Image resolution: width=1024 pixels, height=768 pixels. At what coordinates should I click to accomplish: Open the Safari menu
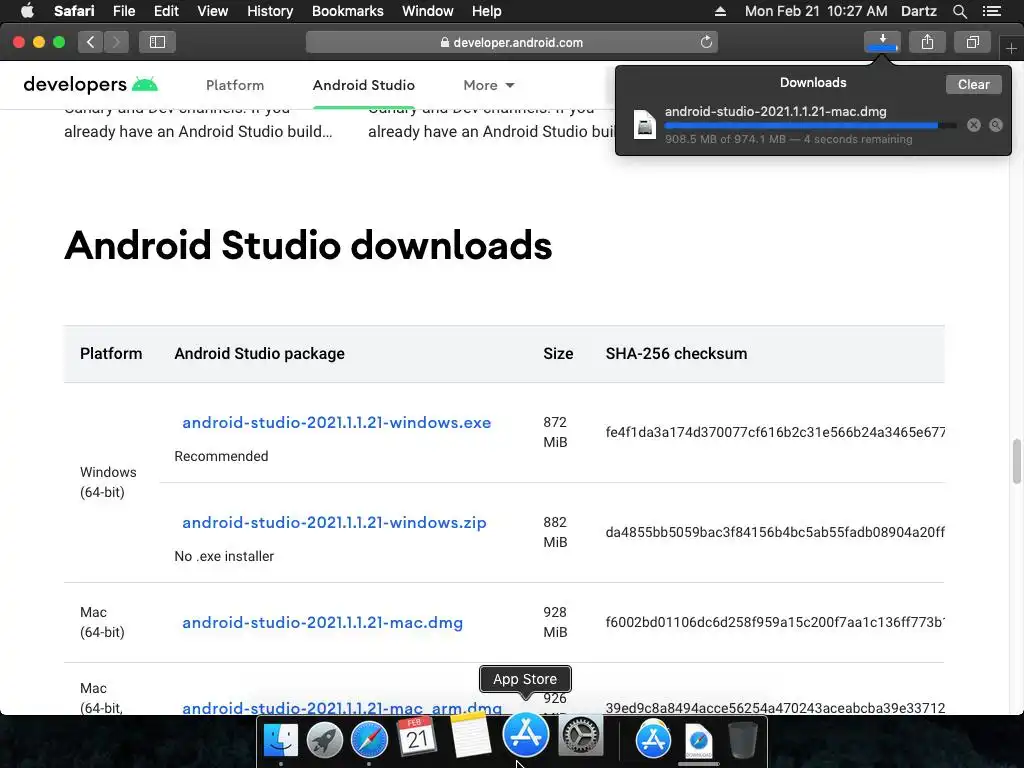pos(74,11)
